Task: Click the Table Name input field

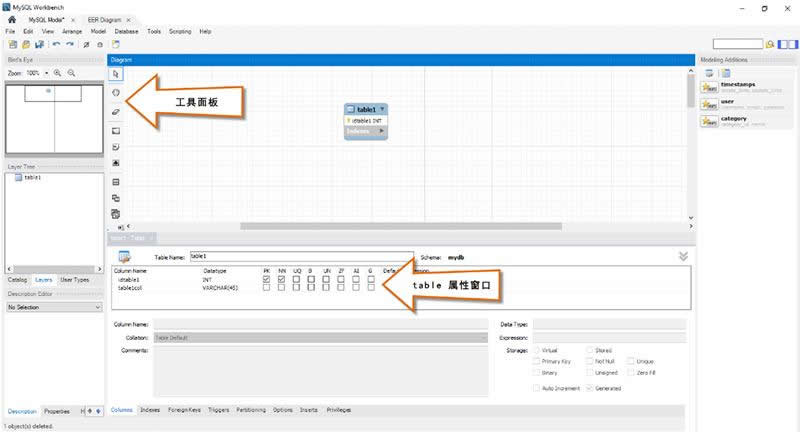Action: [300, 256]
